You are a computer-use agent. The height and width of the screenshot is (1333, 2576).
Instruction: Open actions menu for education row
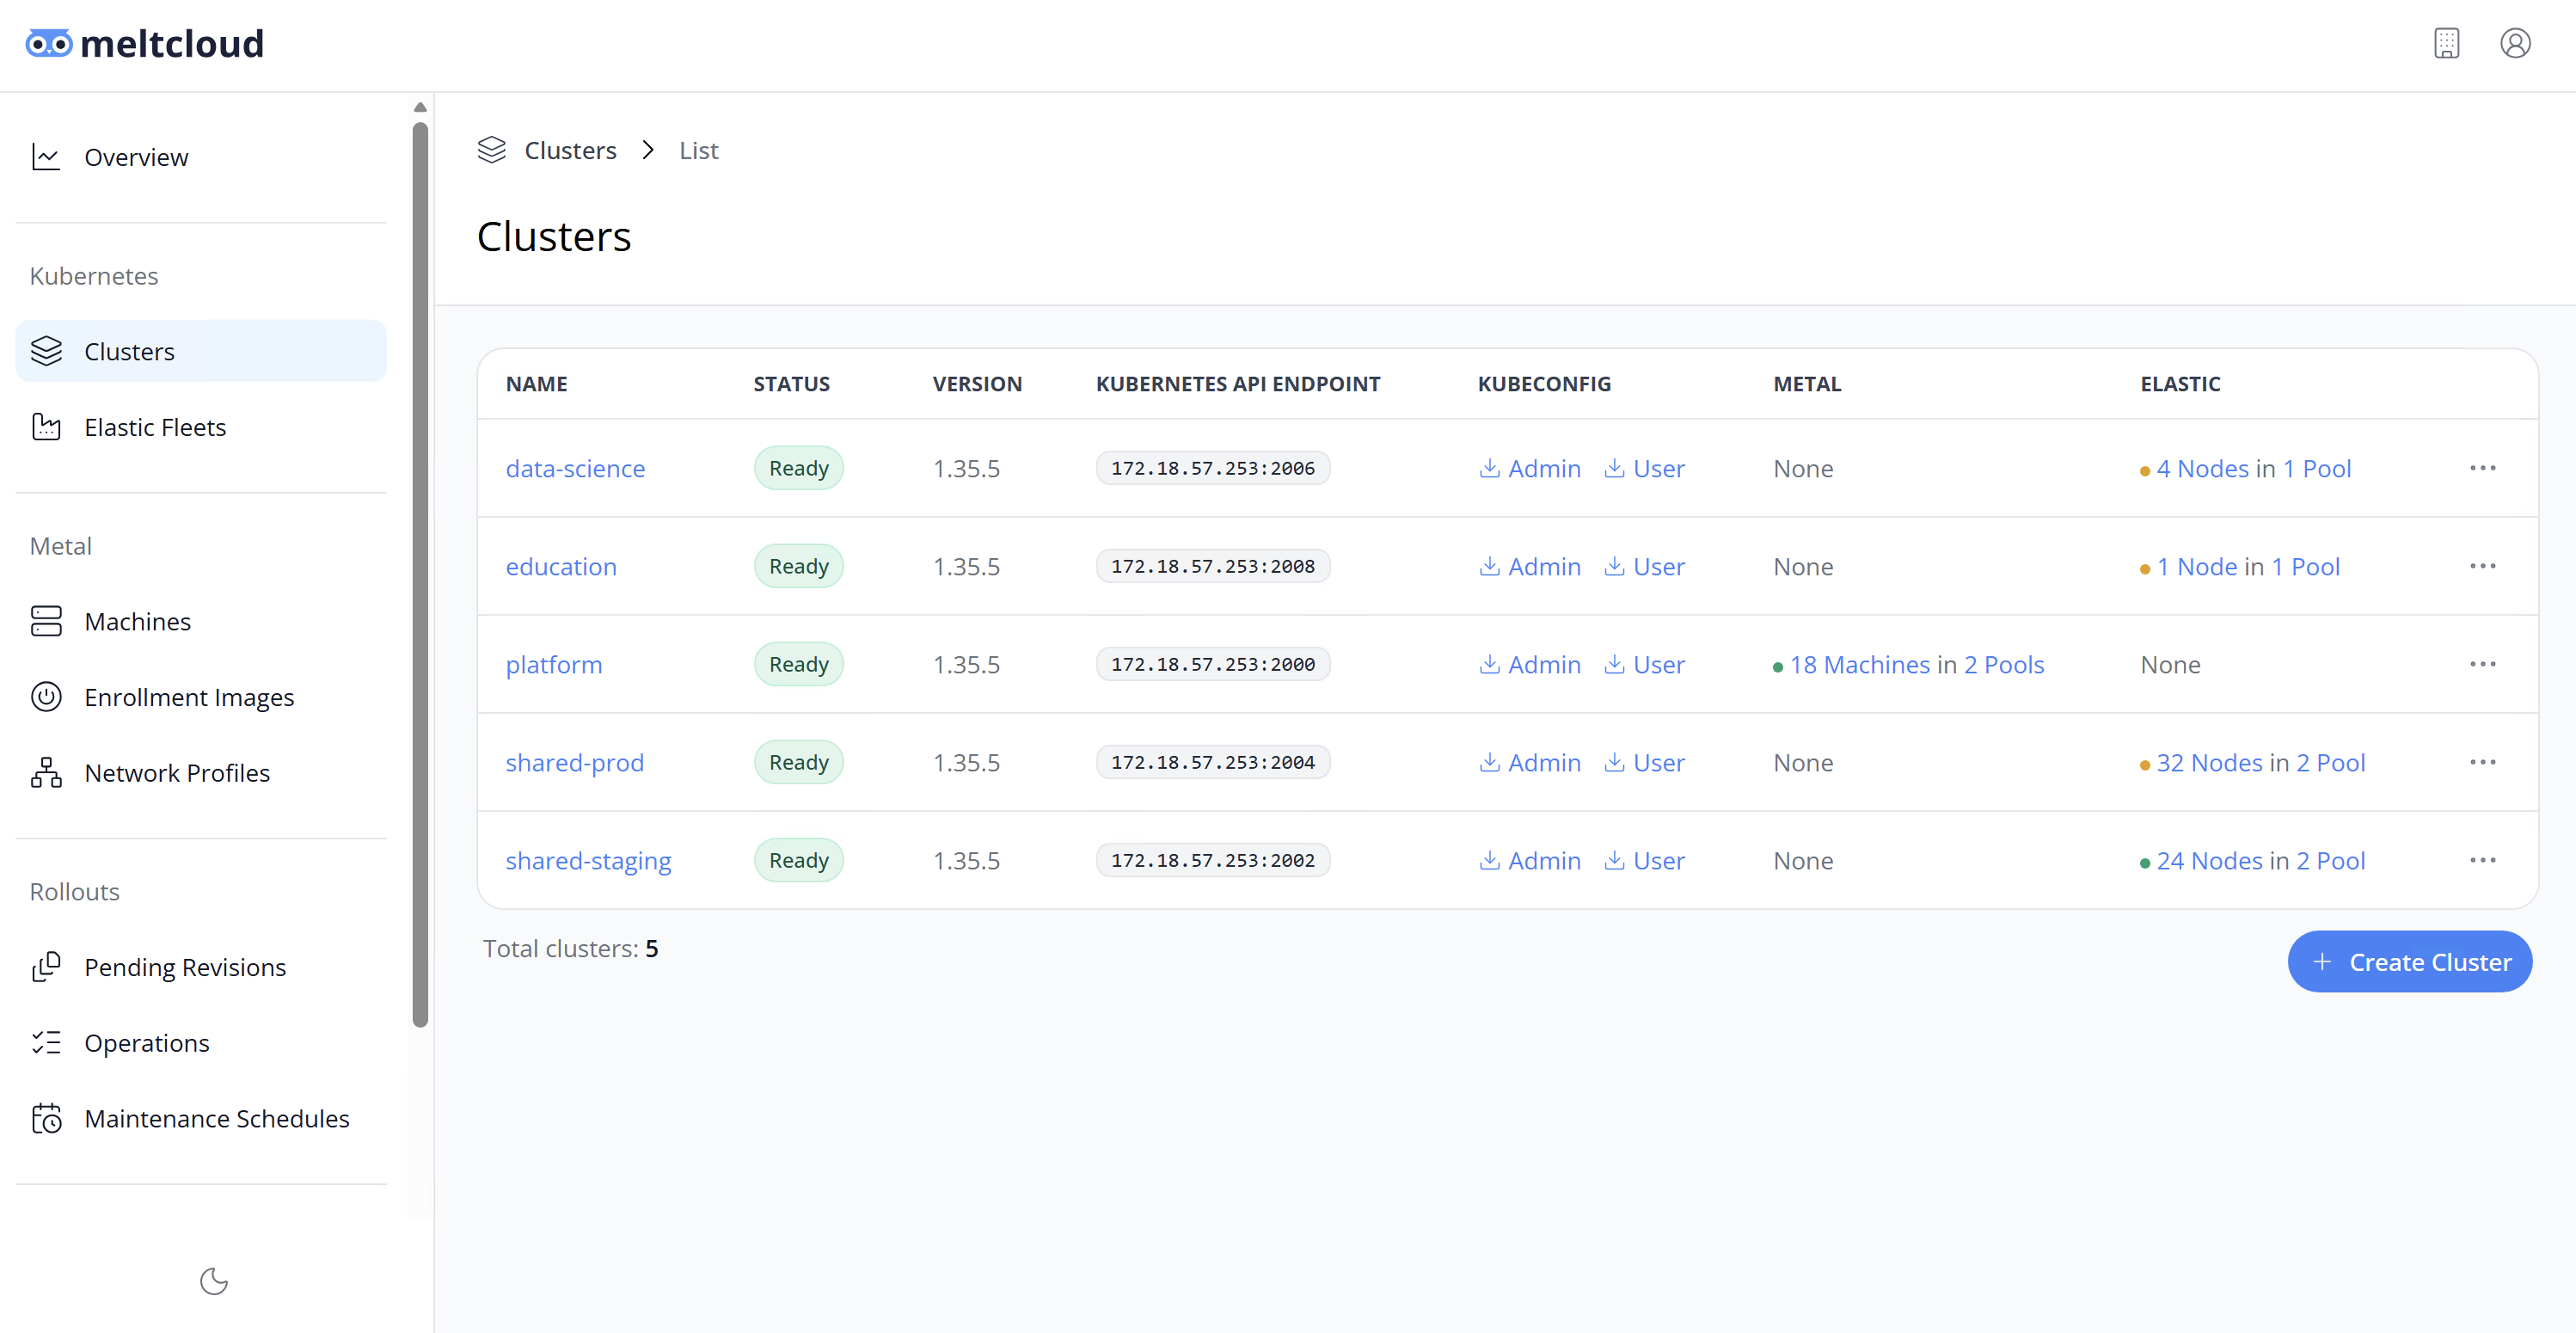point(2483,566)
